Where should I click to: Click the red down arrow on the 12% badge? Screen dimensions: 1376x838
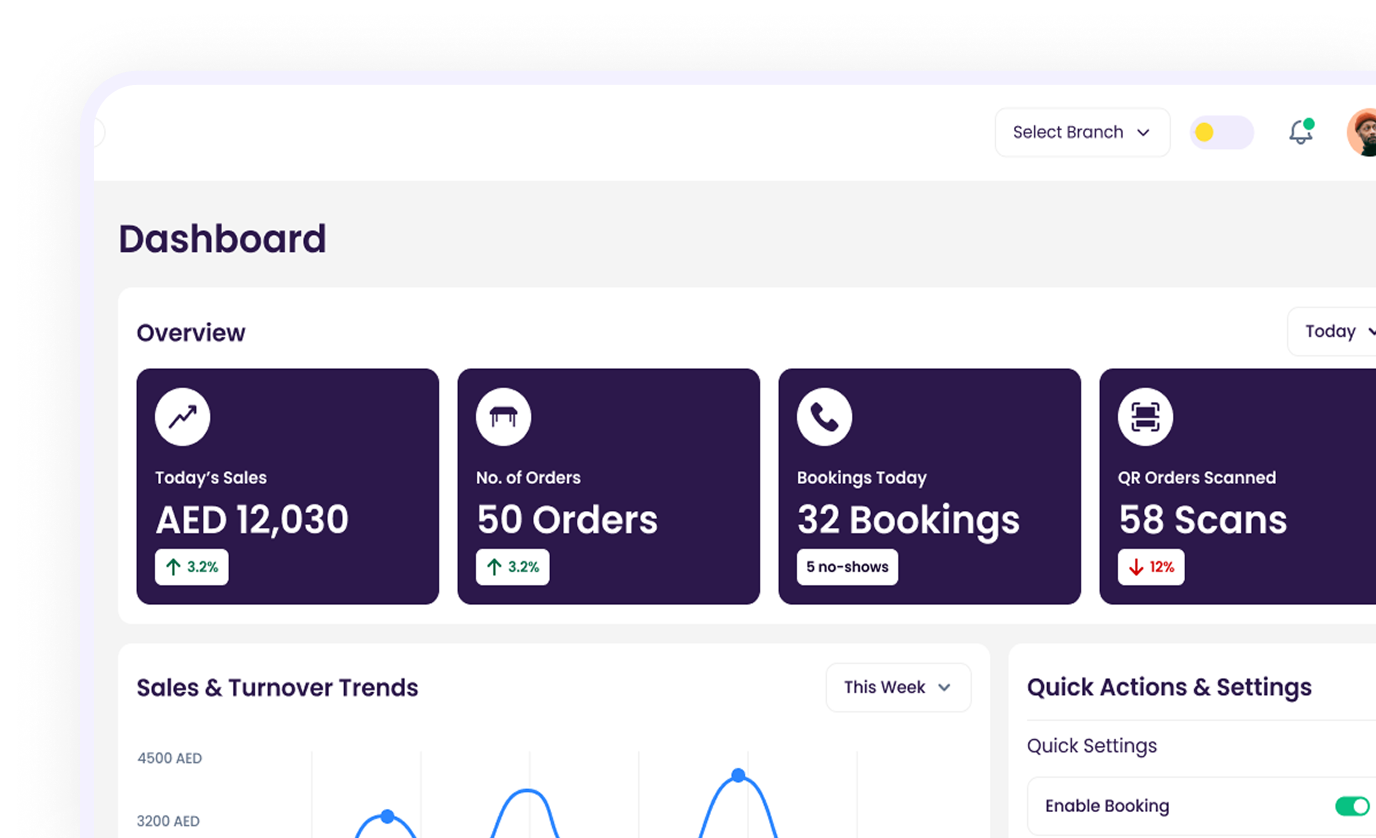[x=1136, y=566]
